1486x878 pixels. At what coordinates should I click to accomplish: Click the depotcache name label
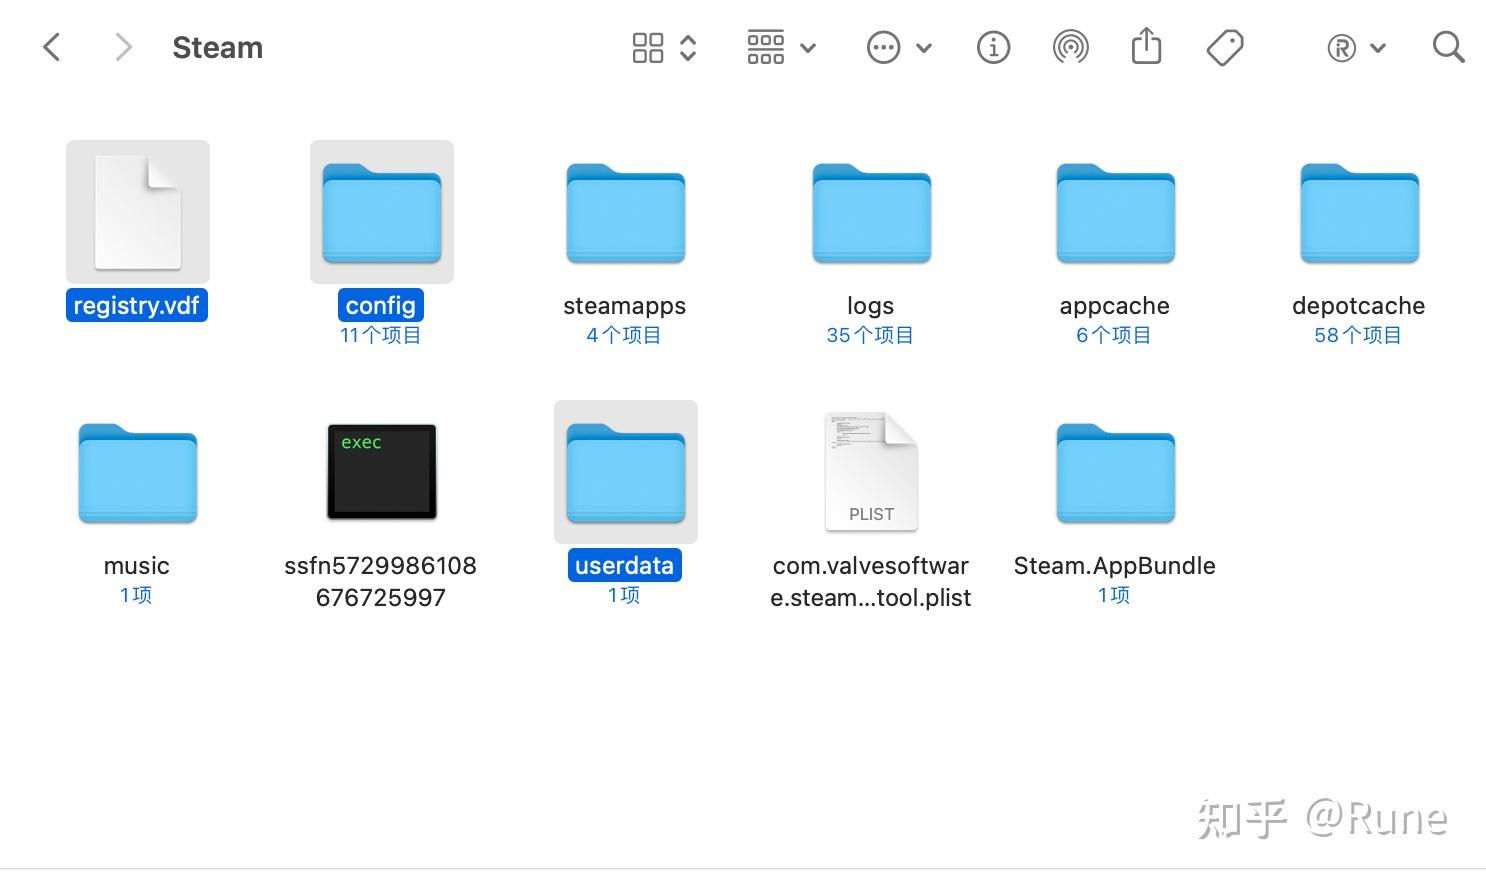pyautogui.click(x=1358, y=305)
